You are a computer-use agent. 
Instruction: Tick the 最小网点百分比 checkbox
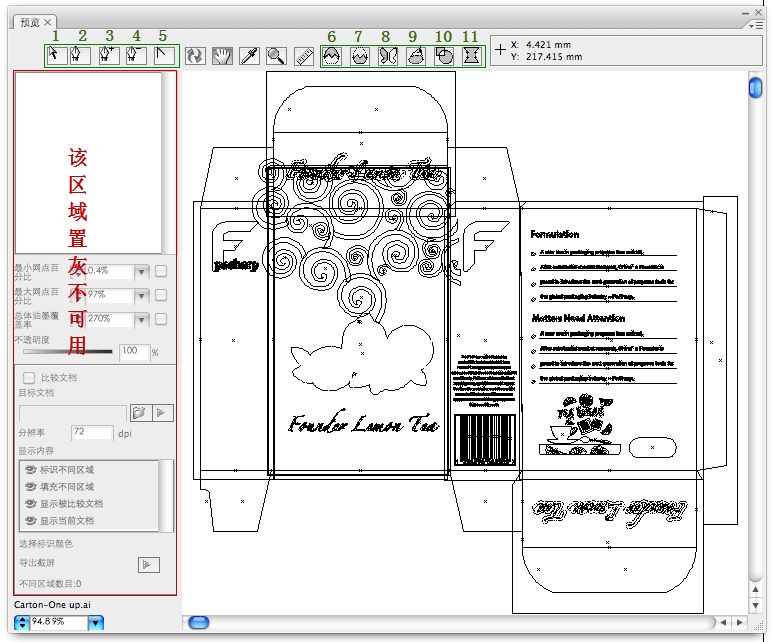(161, 270)
